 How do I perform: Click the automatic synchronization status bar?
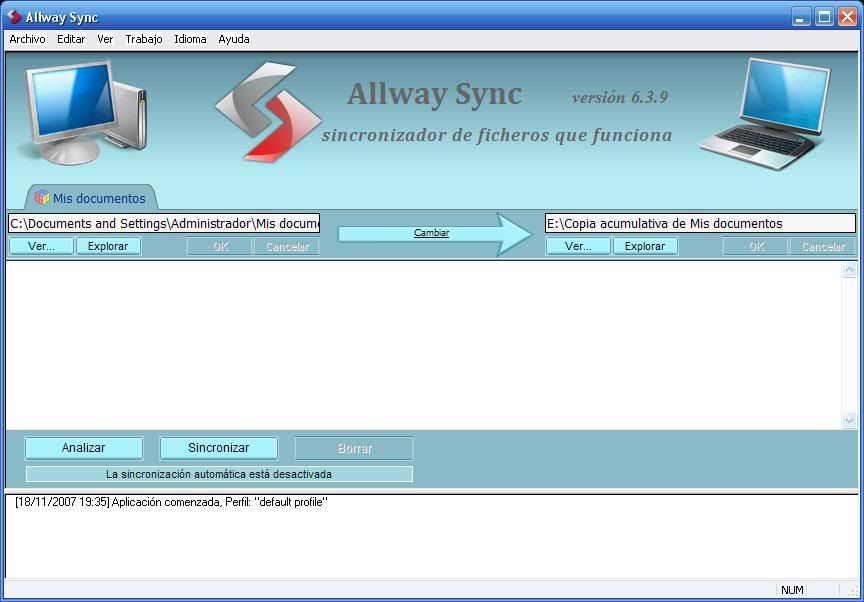219,474
